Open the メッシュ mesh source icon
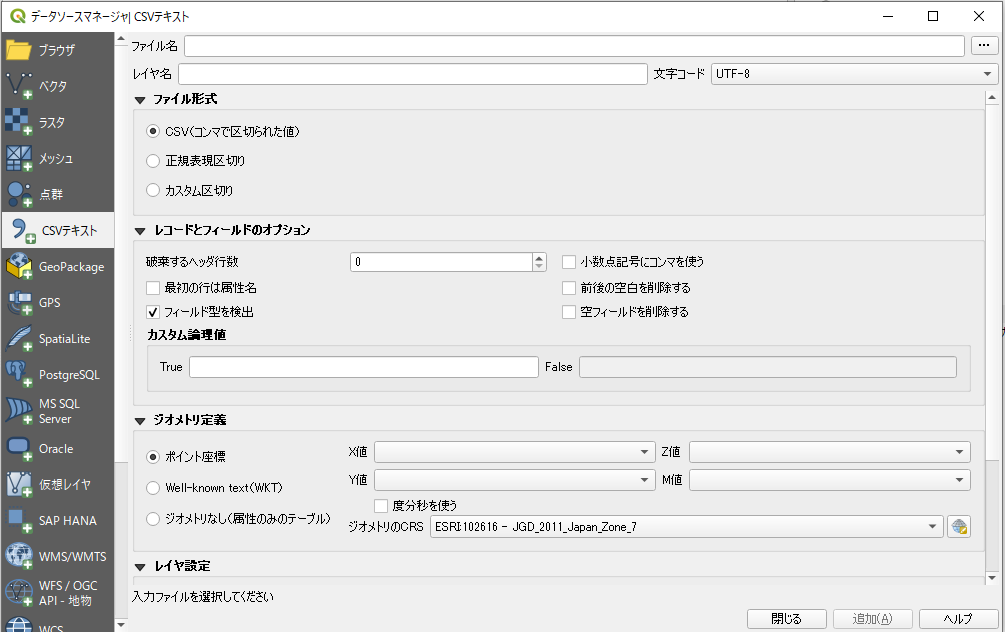 20,158
